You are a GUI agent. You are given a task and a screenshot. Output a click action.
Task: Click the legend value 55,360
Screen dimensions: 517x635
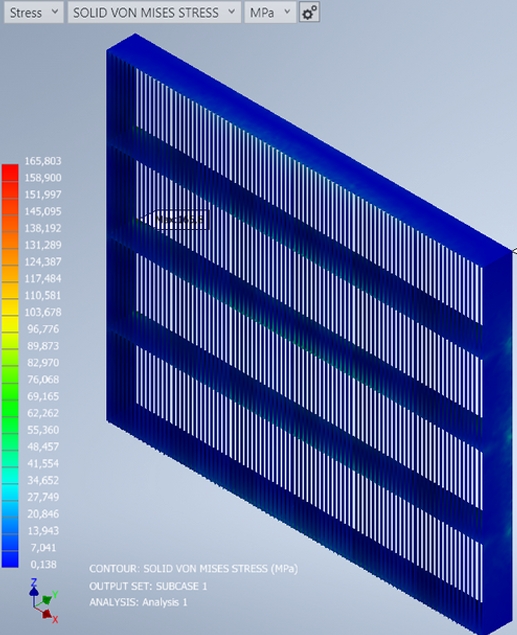pos(43,430)
